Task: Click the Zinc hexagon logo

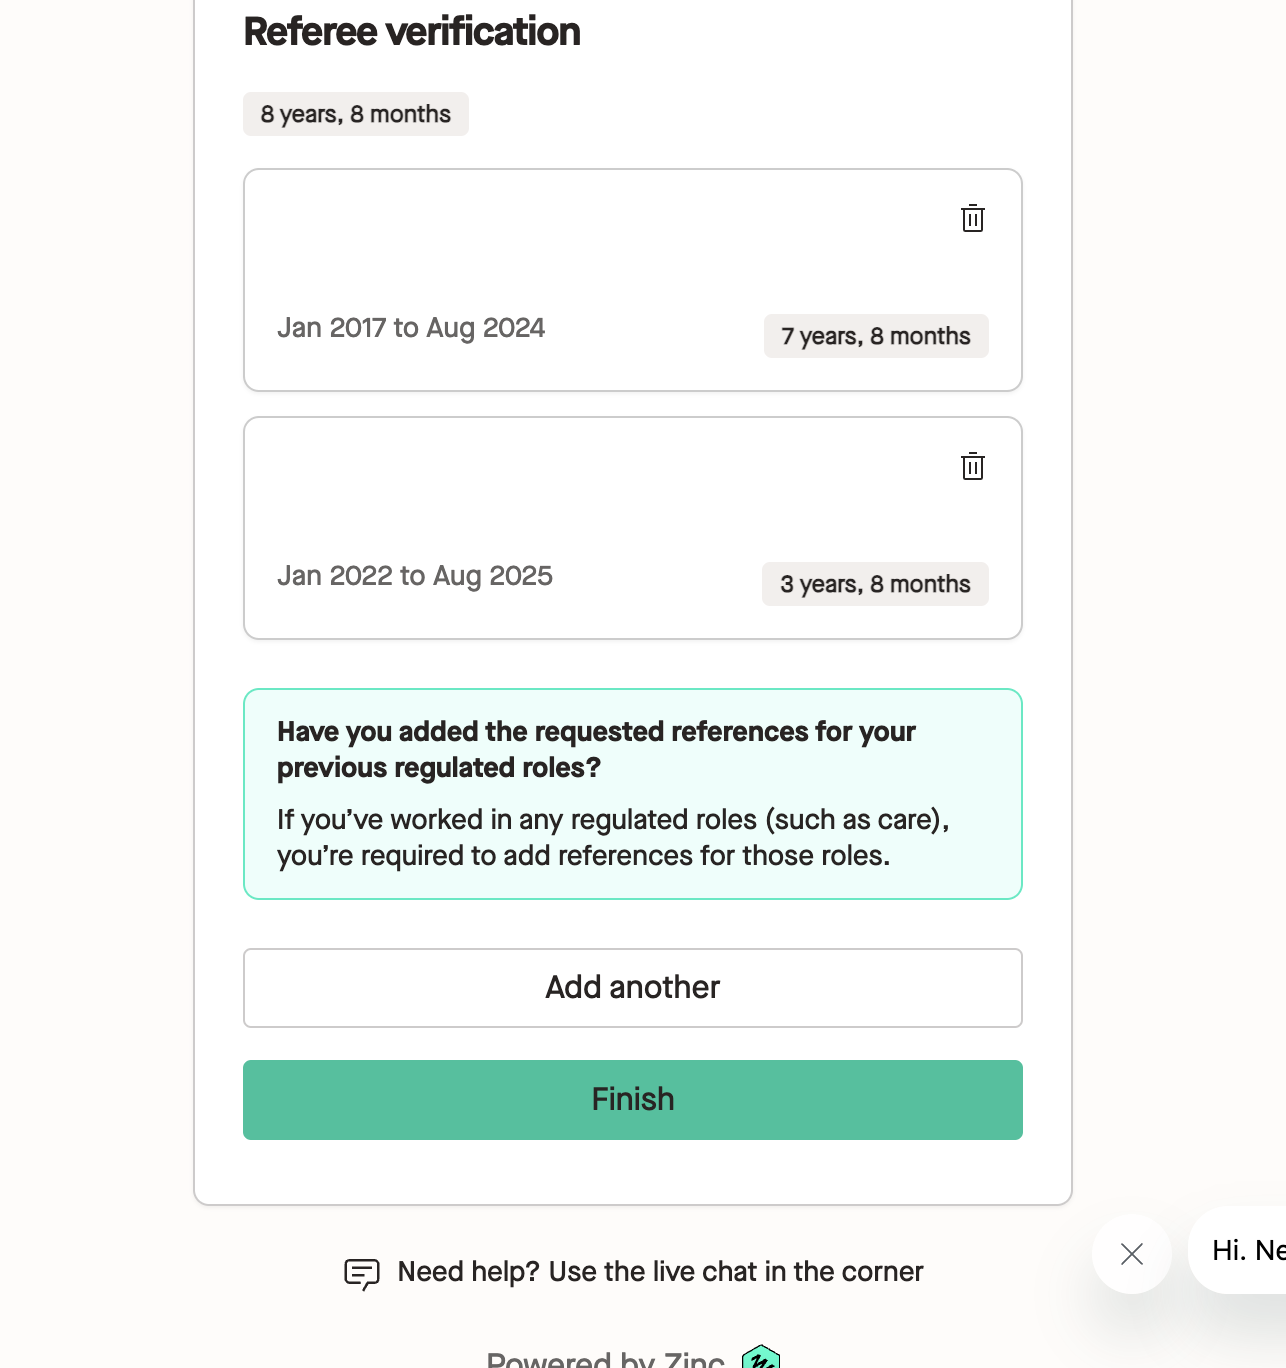Action: pyautogui.click(x=761, y=1358)
